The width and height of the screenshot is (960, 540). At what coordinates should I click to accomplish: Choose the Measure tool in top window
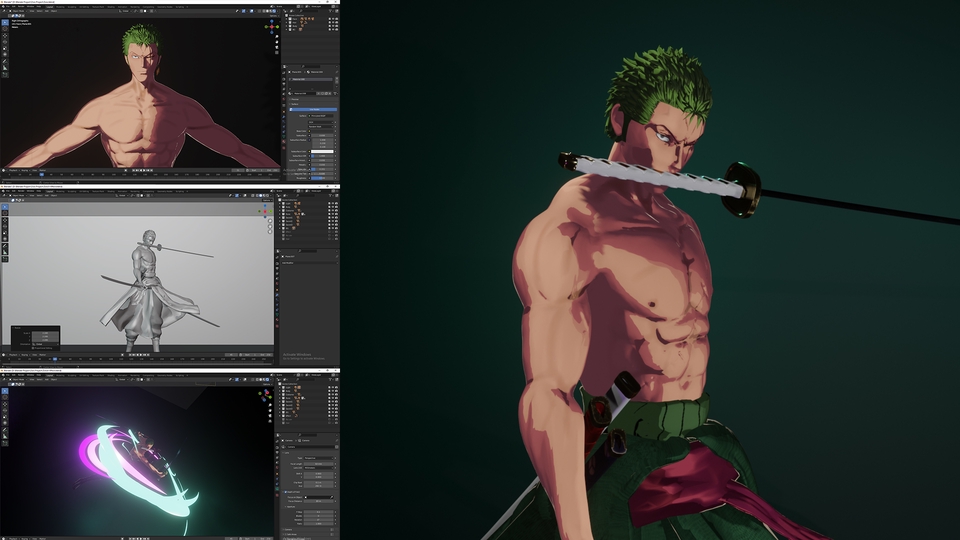click(x=5, y=68)
